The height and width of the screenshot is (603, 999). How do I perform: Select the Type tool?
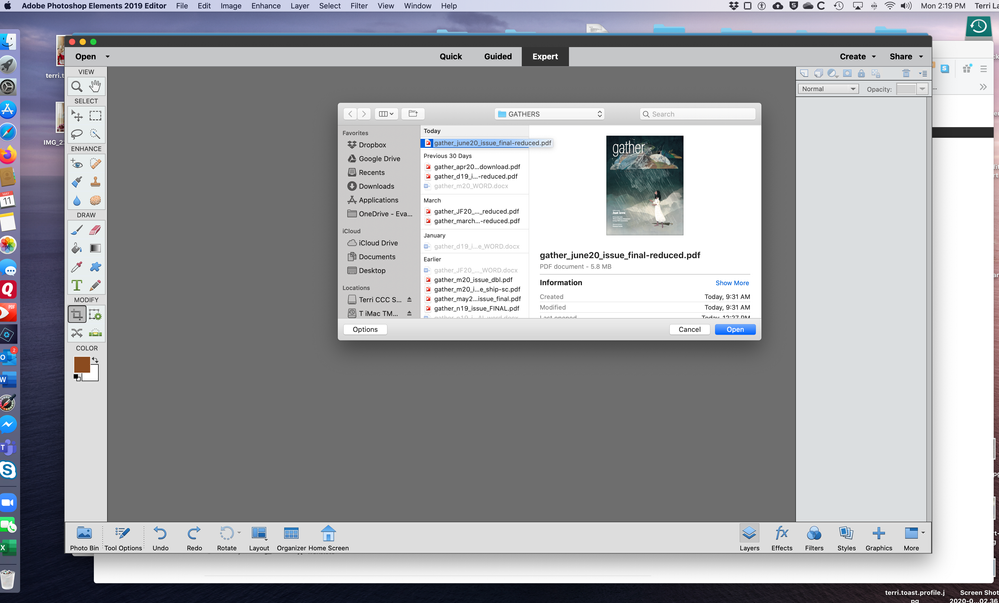click(76, 285)
